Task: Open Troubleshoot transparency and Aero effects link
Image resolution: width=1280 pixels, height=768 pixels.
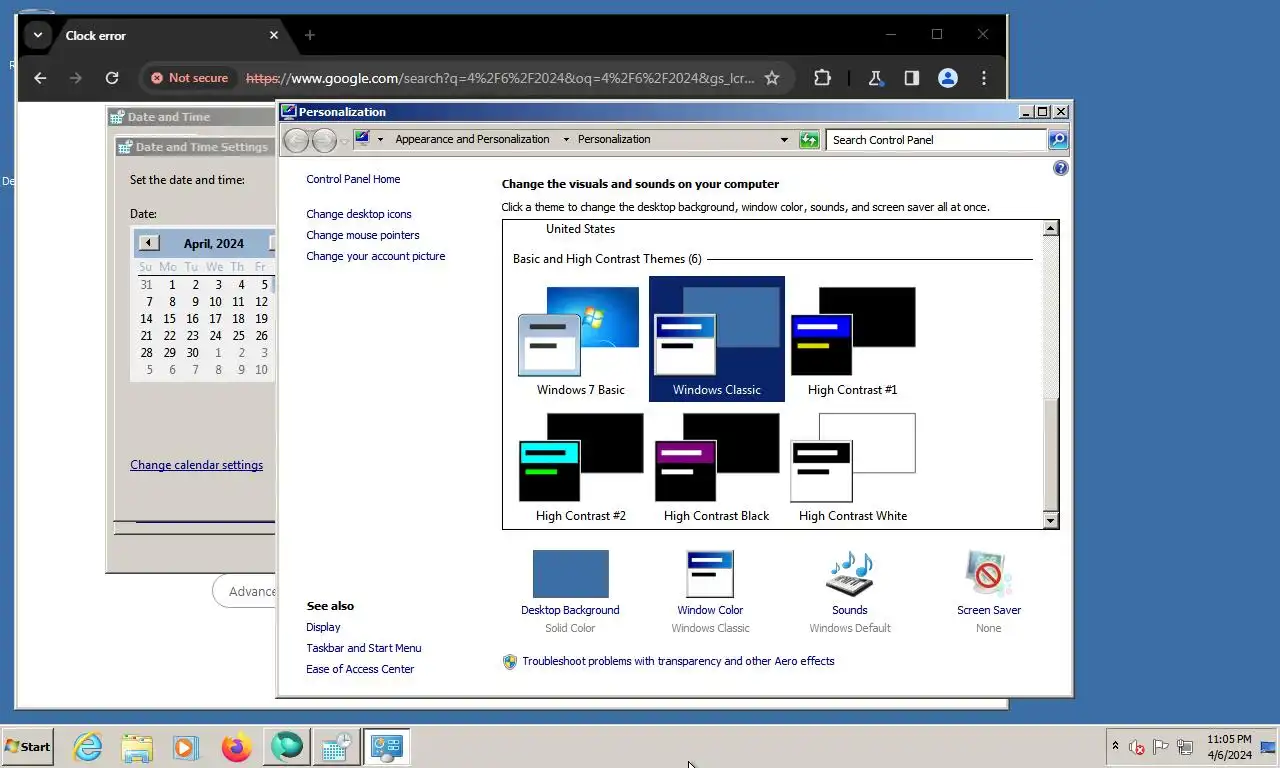Action: click(x=678, y=661)
